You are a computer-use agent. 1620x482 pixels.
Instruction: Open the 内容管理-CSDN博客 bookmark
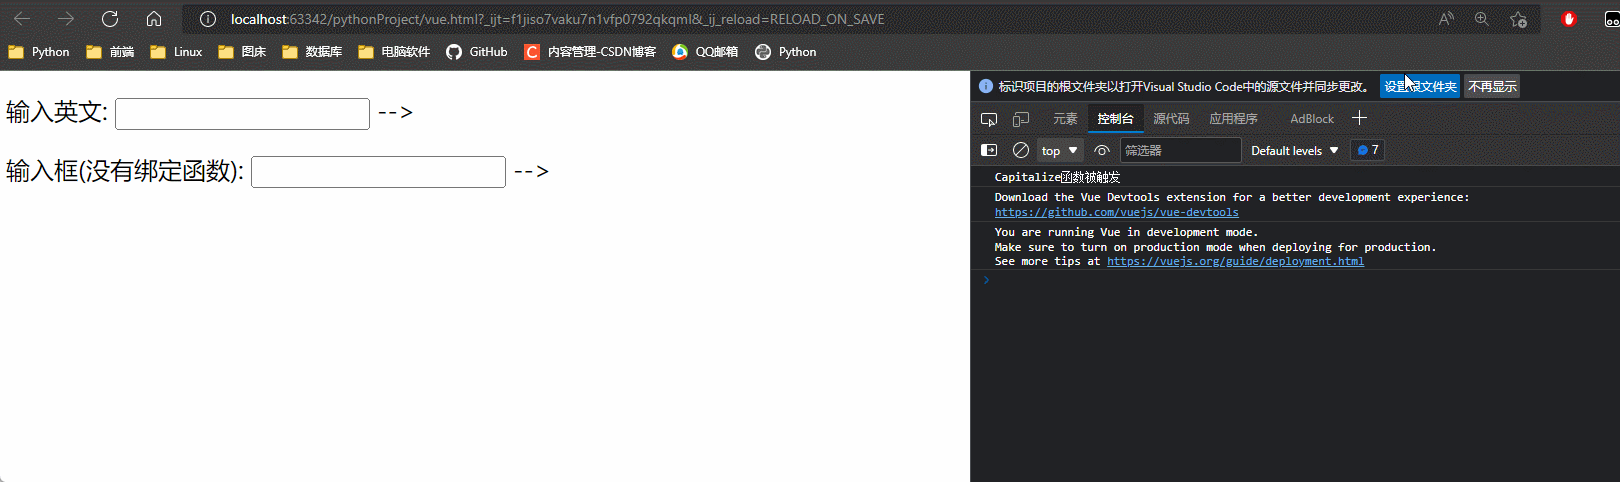590,52
